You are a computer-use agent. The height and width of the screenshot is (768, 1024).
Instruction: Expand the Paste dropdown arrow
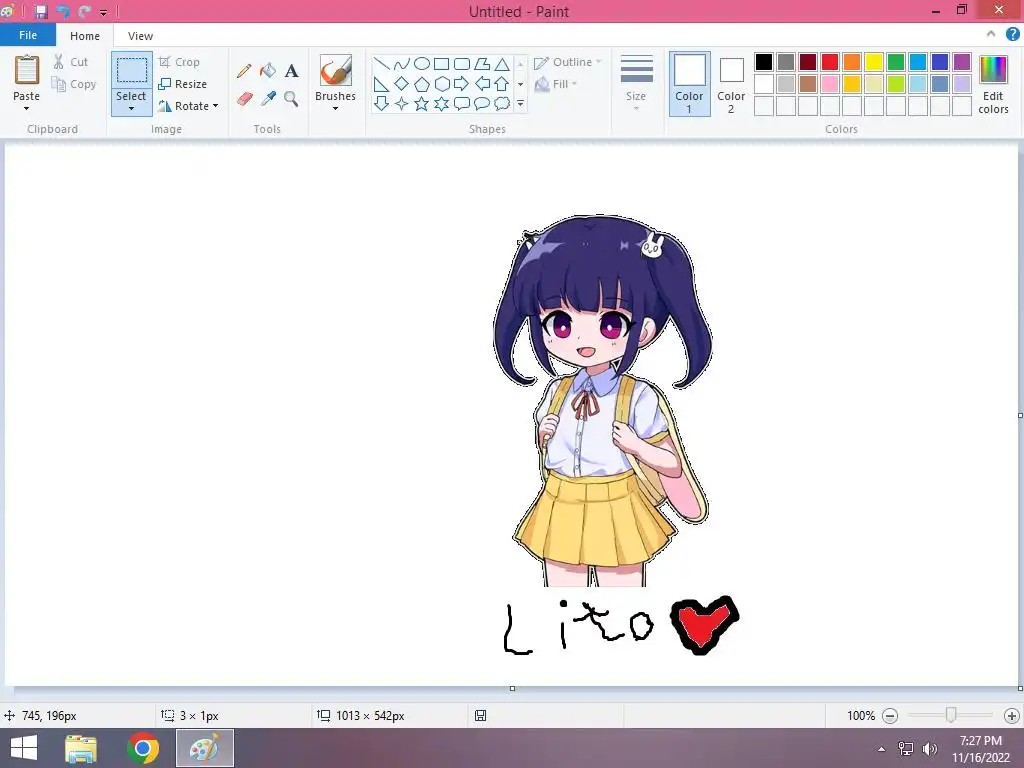click(27, 108)
